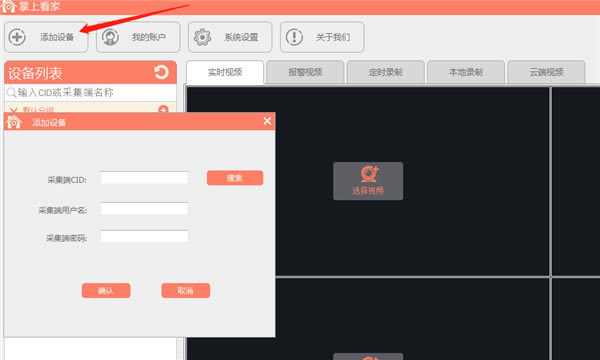Click the 添加设备 plus icon

click(17, 37)
